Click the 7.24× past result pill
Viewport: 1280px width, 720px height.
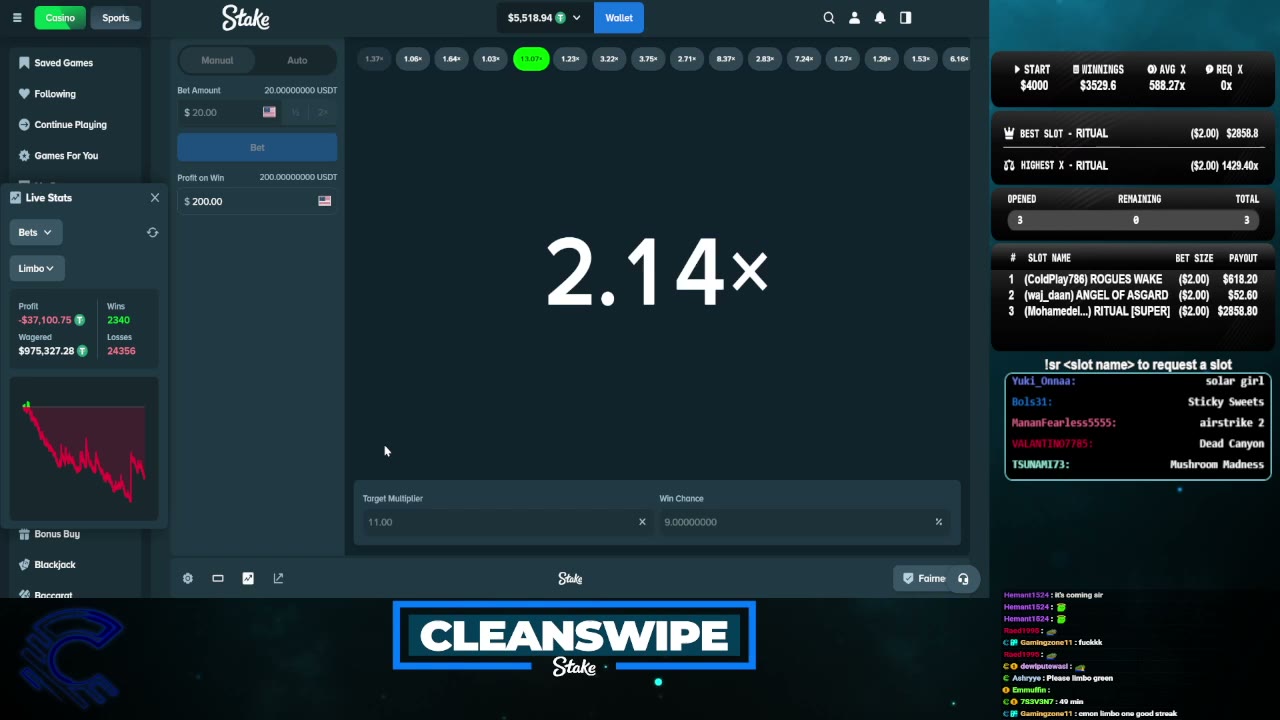[804, 59]
